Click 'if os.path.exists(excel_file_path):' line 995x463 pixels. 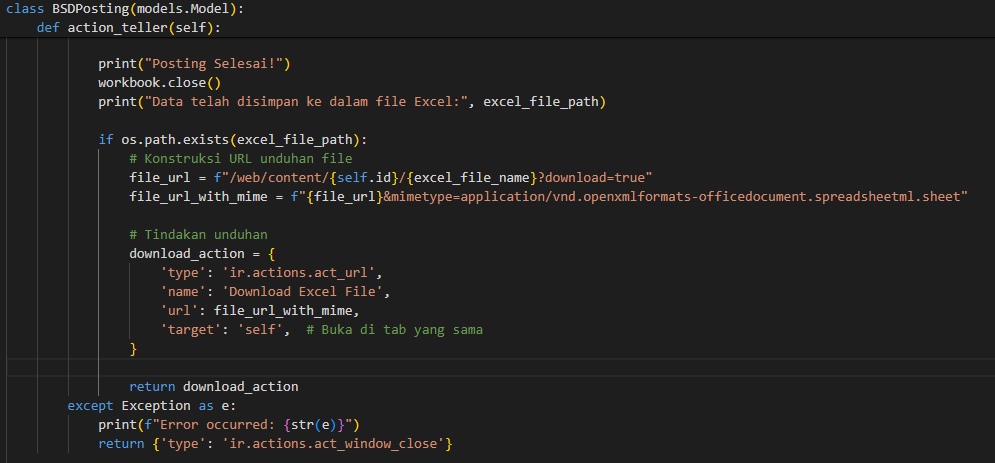(233, 140)
